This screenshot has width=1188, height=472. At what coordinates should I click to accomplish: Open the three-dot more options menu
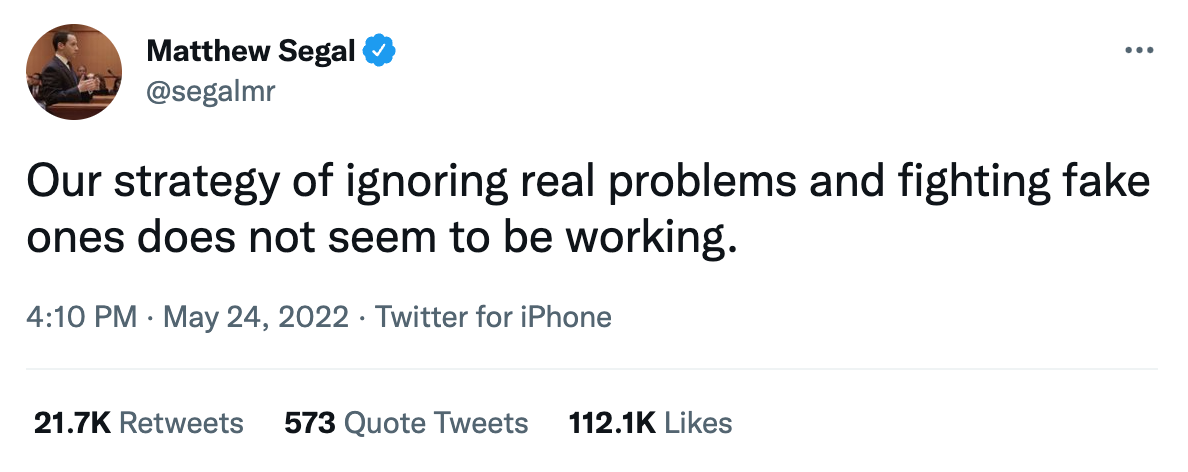(1139, 51)
